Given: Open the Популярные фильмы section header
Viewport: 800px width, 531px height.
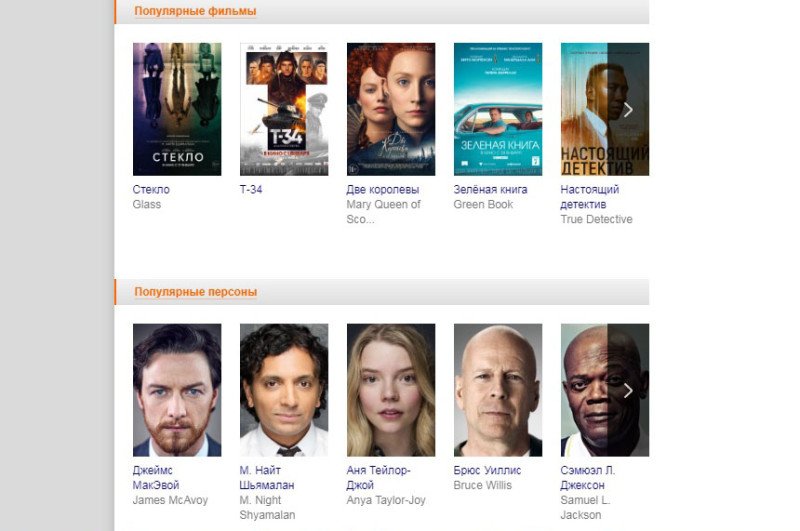Looking at the screenshot, I should click(195, 11).
